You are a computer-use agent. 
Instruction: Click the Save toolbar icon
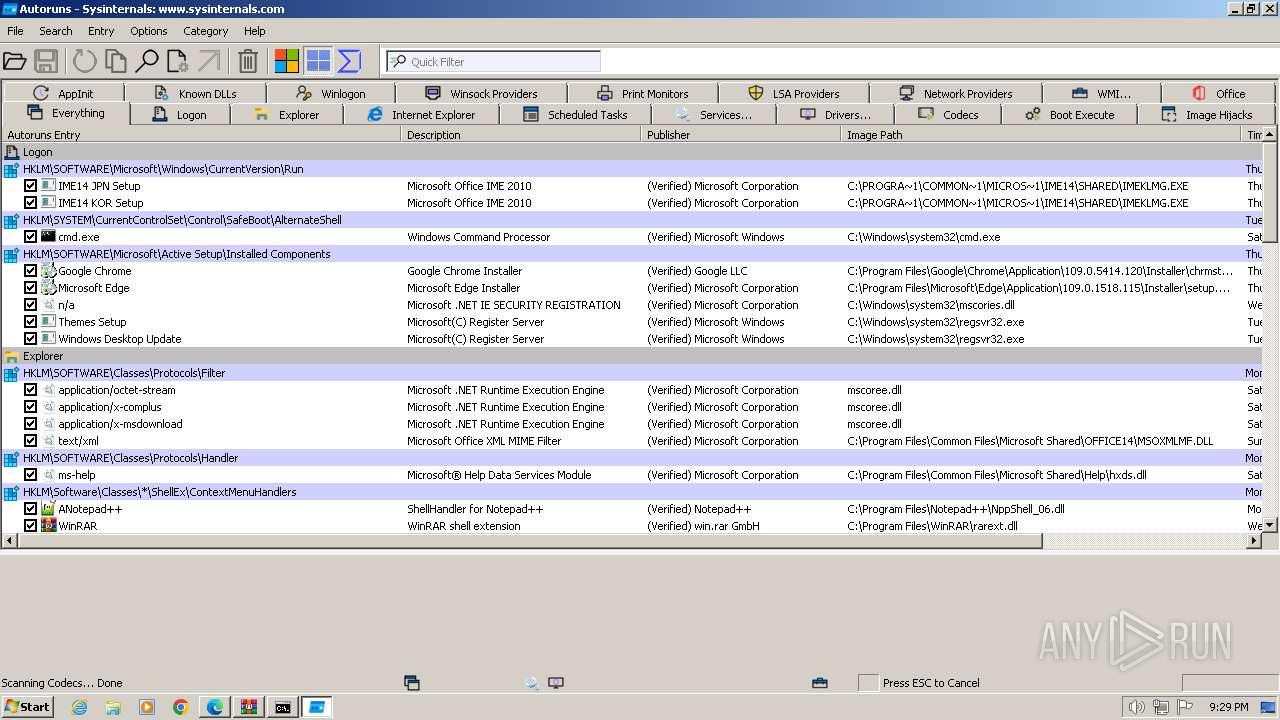46,61
